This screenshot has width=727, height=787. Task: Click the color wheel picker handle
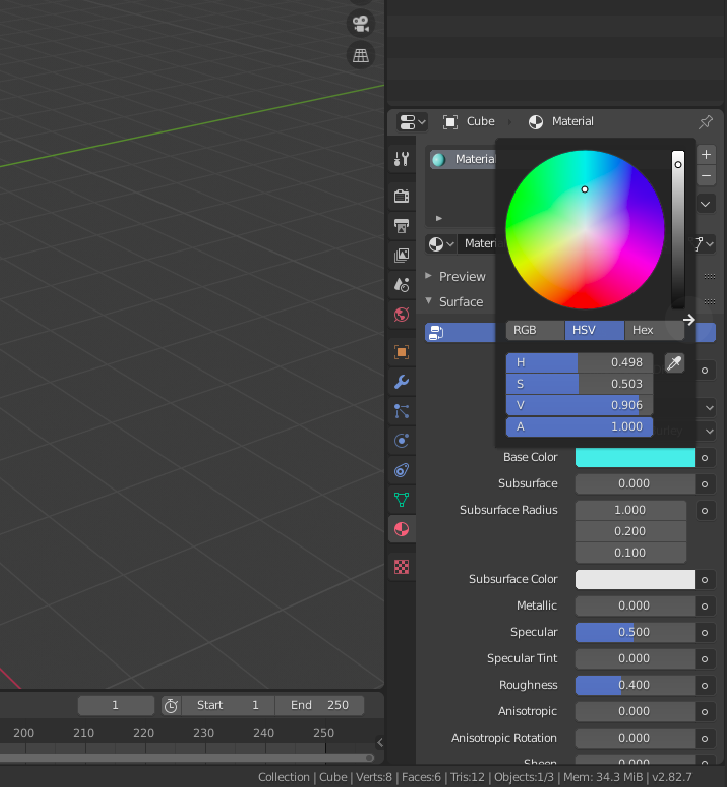pyautogui.click(x=585, y=189)
